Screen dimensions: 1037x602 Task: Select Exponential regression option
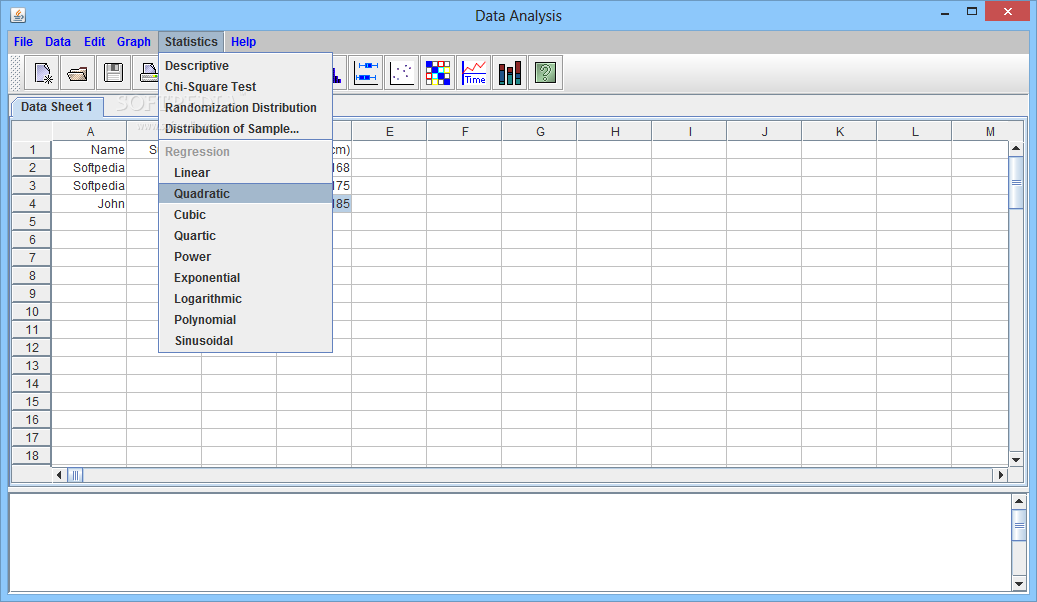pos(245,278)
